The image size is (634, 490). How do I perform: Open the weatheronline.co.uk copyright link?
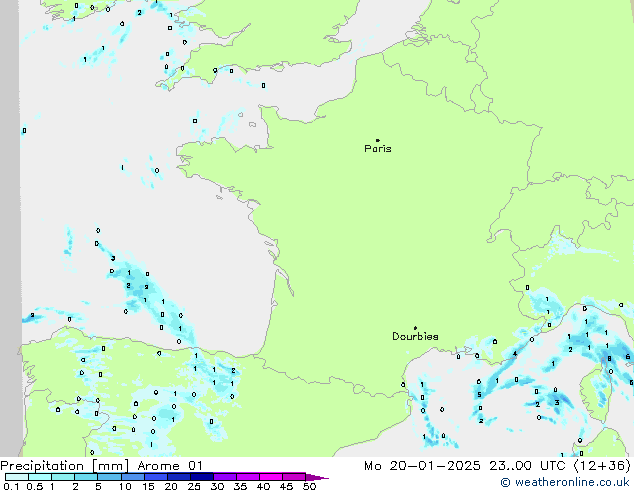[565, 482]
